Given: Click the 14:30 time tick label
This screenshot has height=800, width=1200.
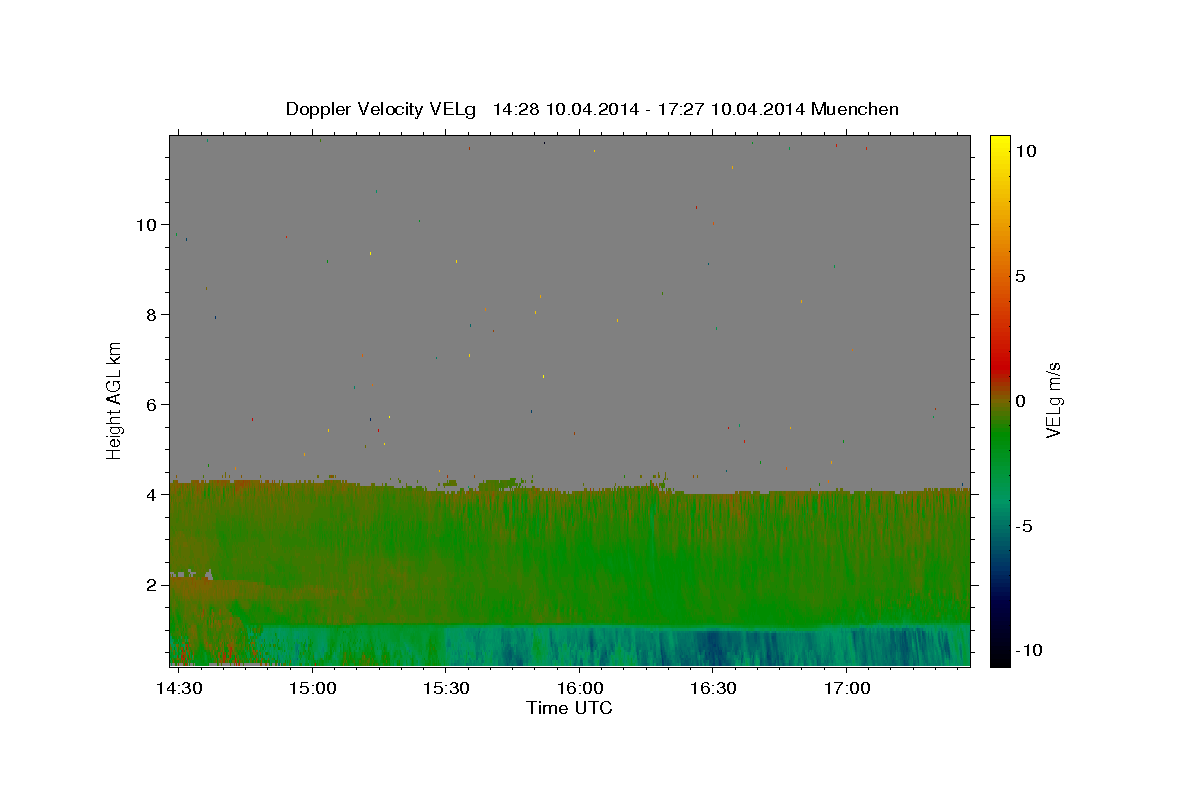Looking at the screenshot, I should pos(180,689).
